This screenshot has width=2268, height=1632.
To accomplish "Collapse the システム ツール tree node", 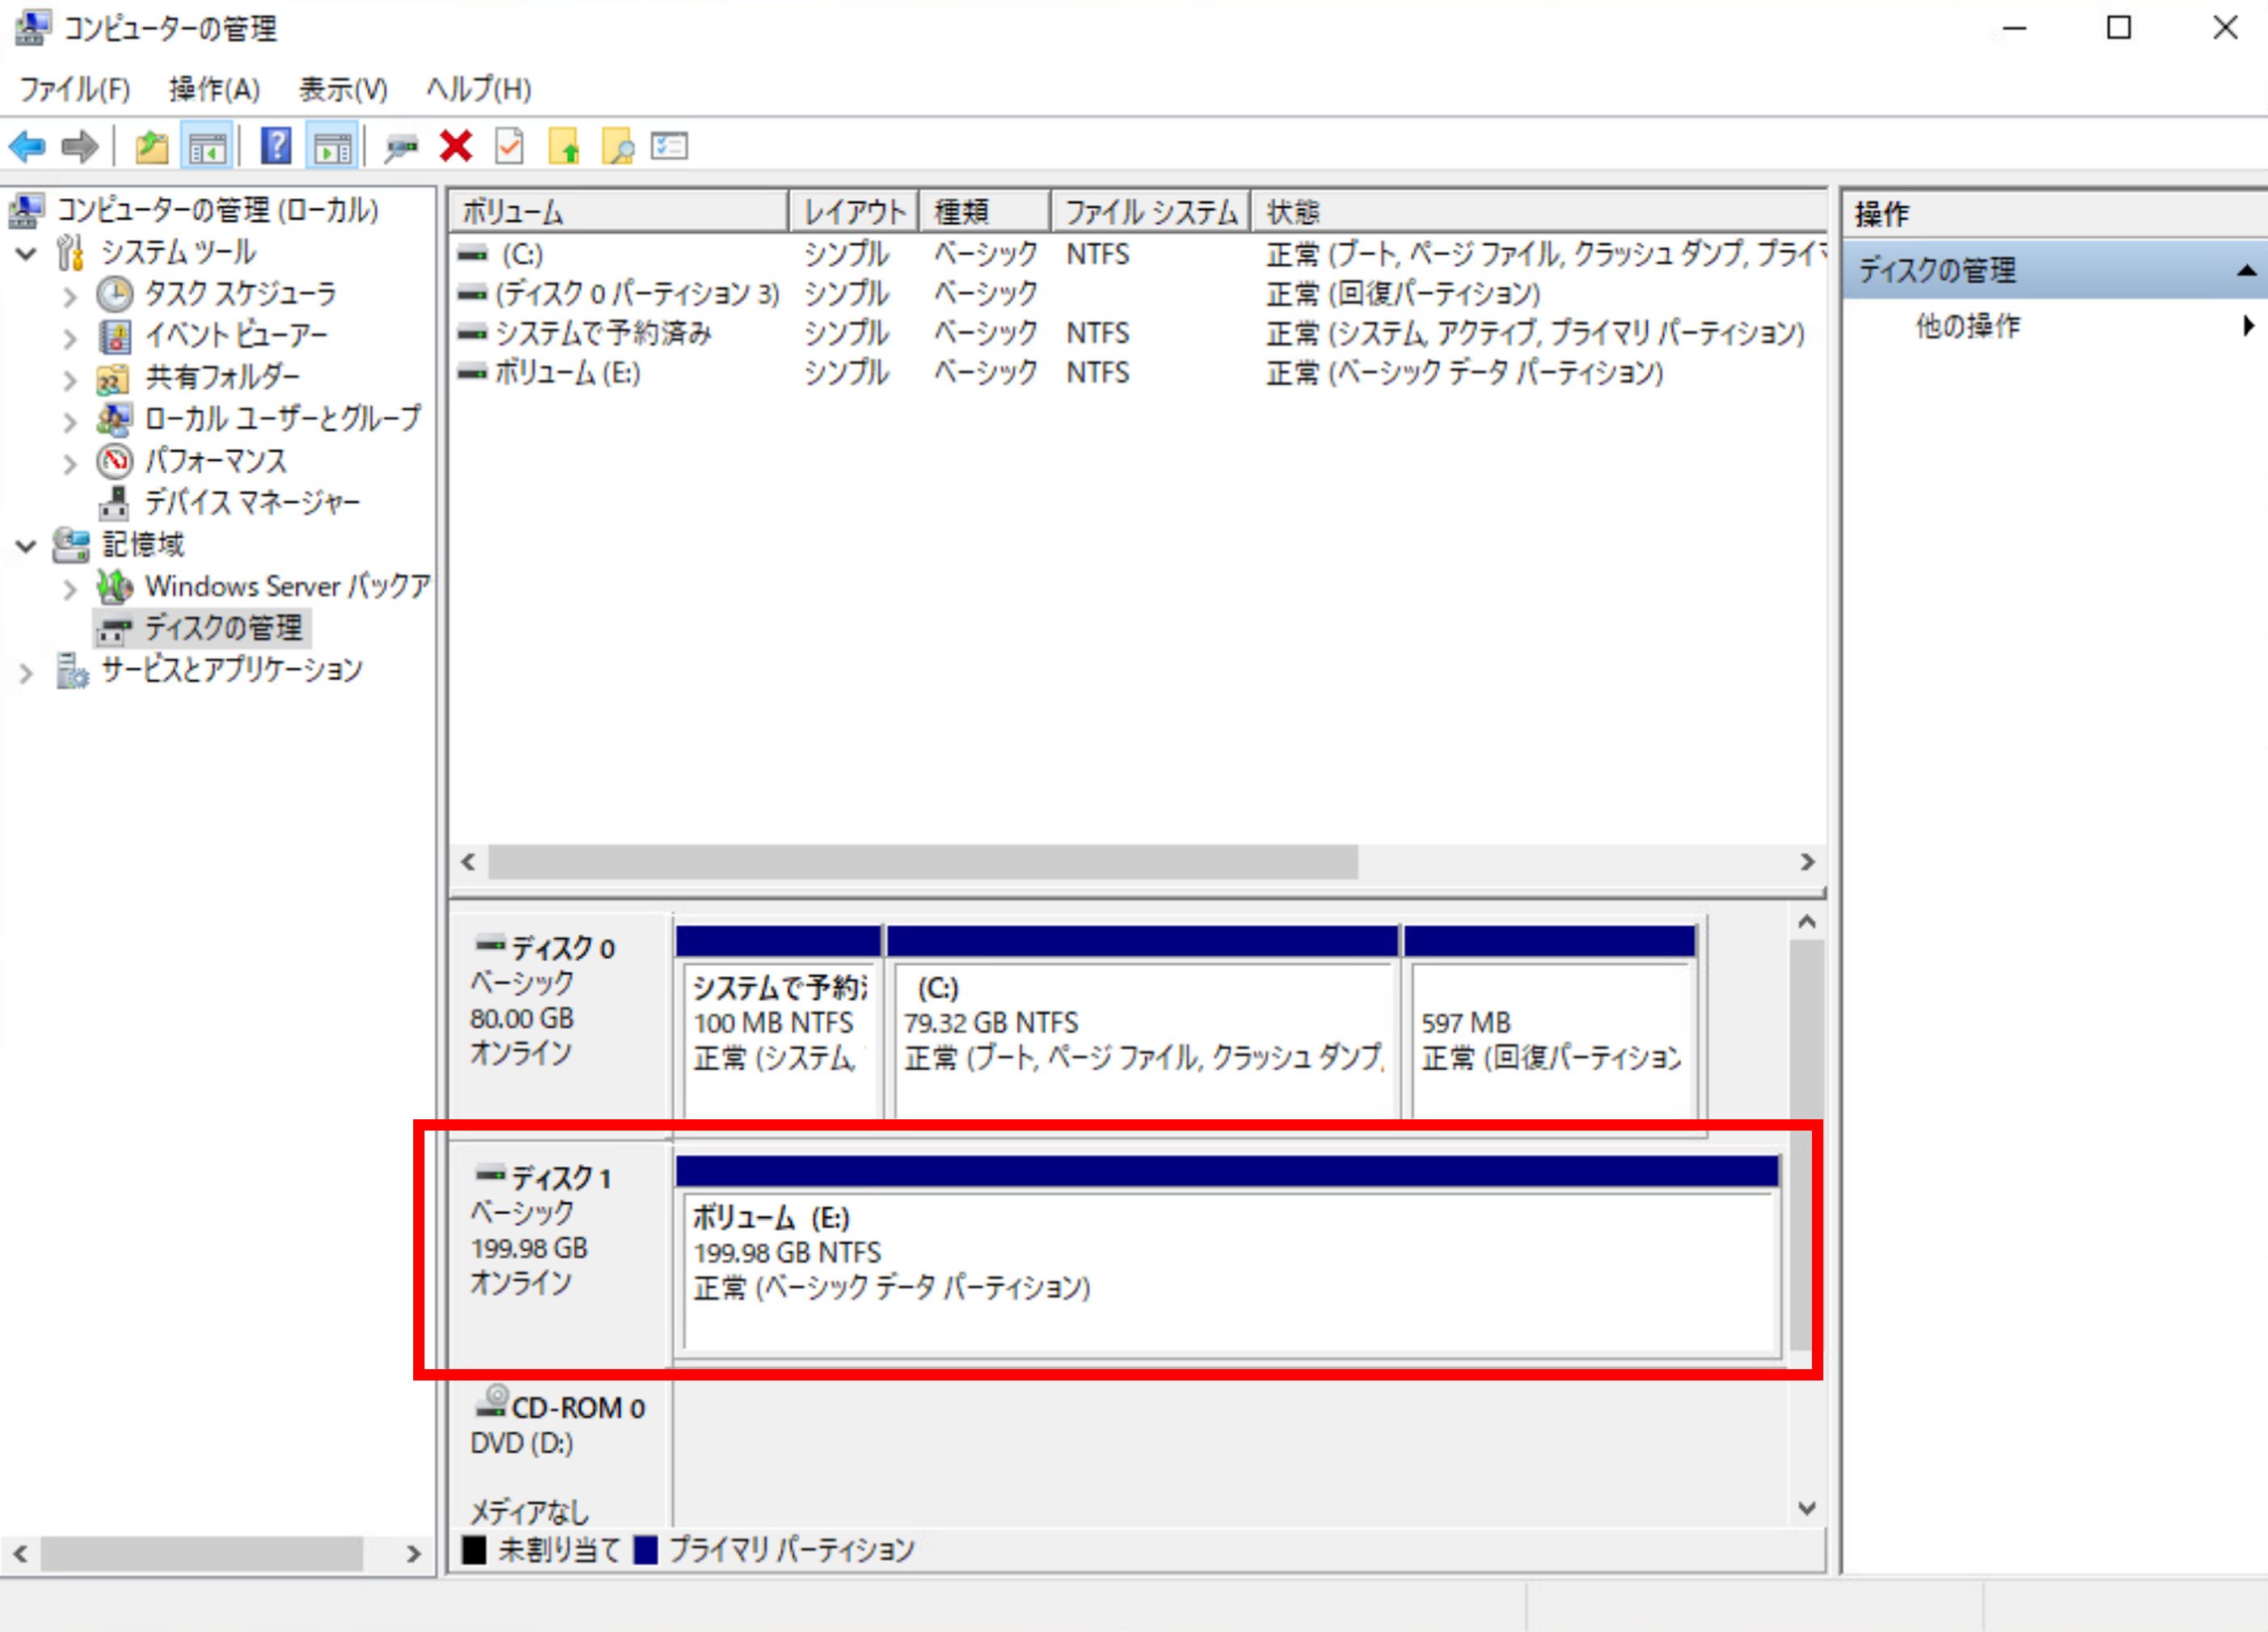I will pyautogui.click(x=27, y=253).
